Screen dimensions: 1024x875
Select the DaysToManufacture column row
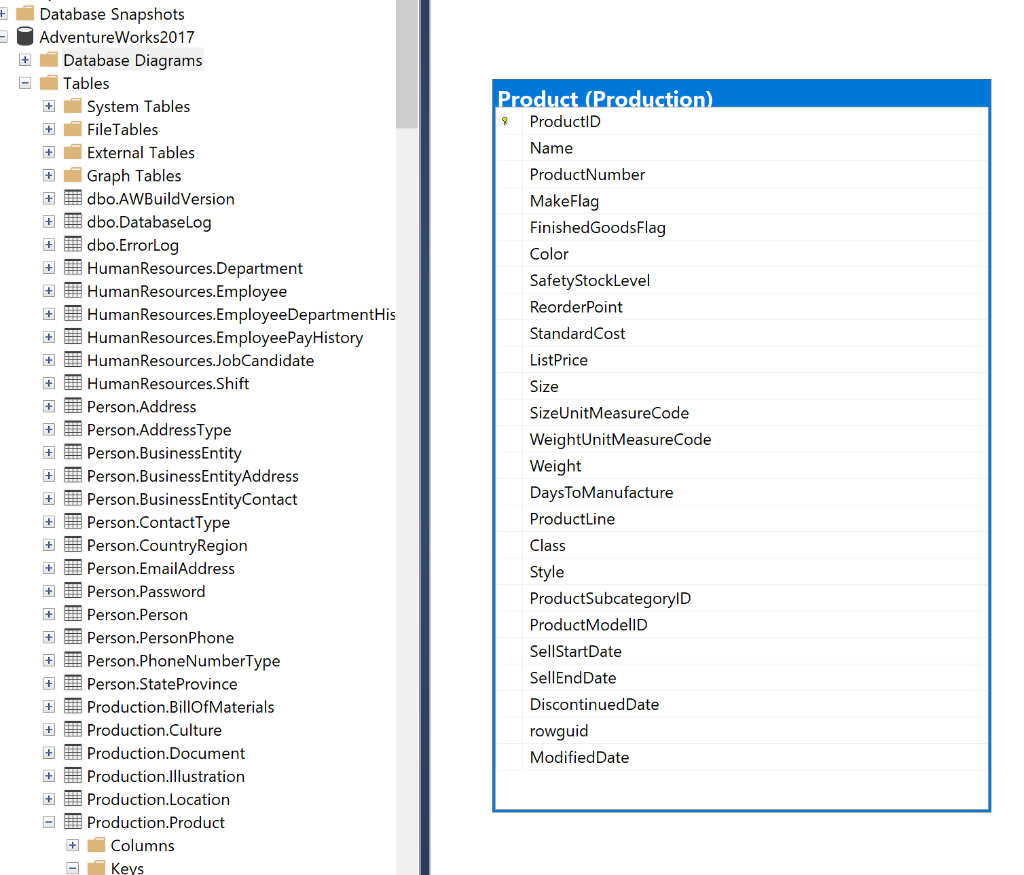741,492
